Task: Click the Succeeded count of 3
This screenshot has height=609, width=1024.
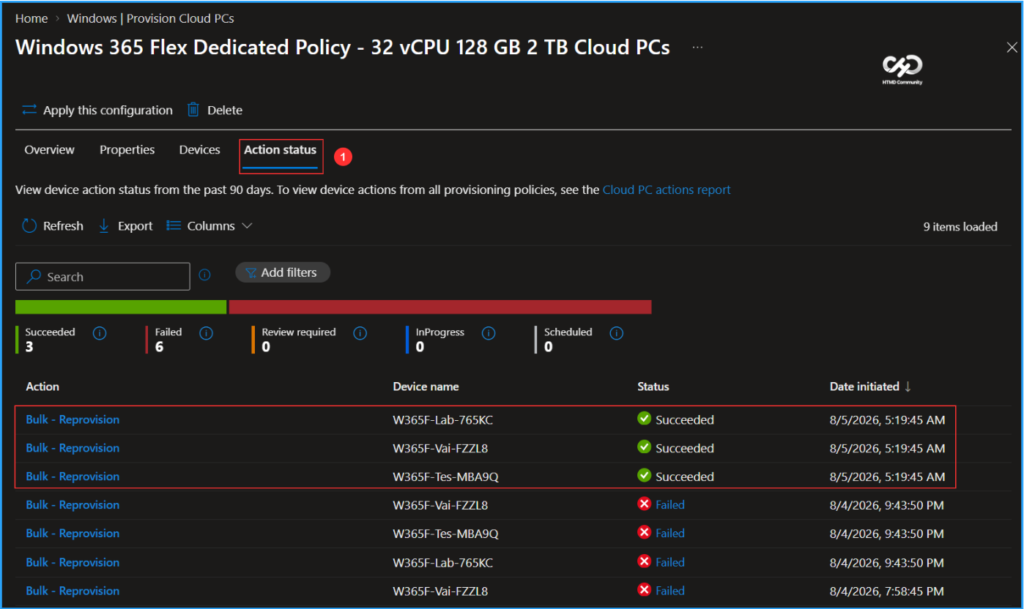Action: 29,347
